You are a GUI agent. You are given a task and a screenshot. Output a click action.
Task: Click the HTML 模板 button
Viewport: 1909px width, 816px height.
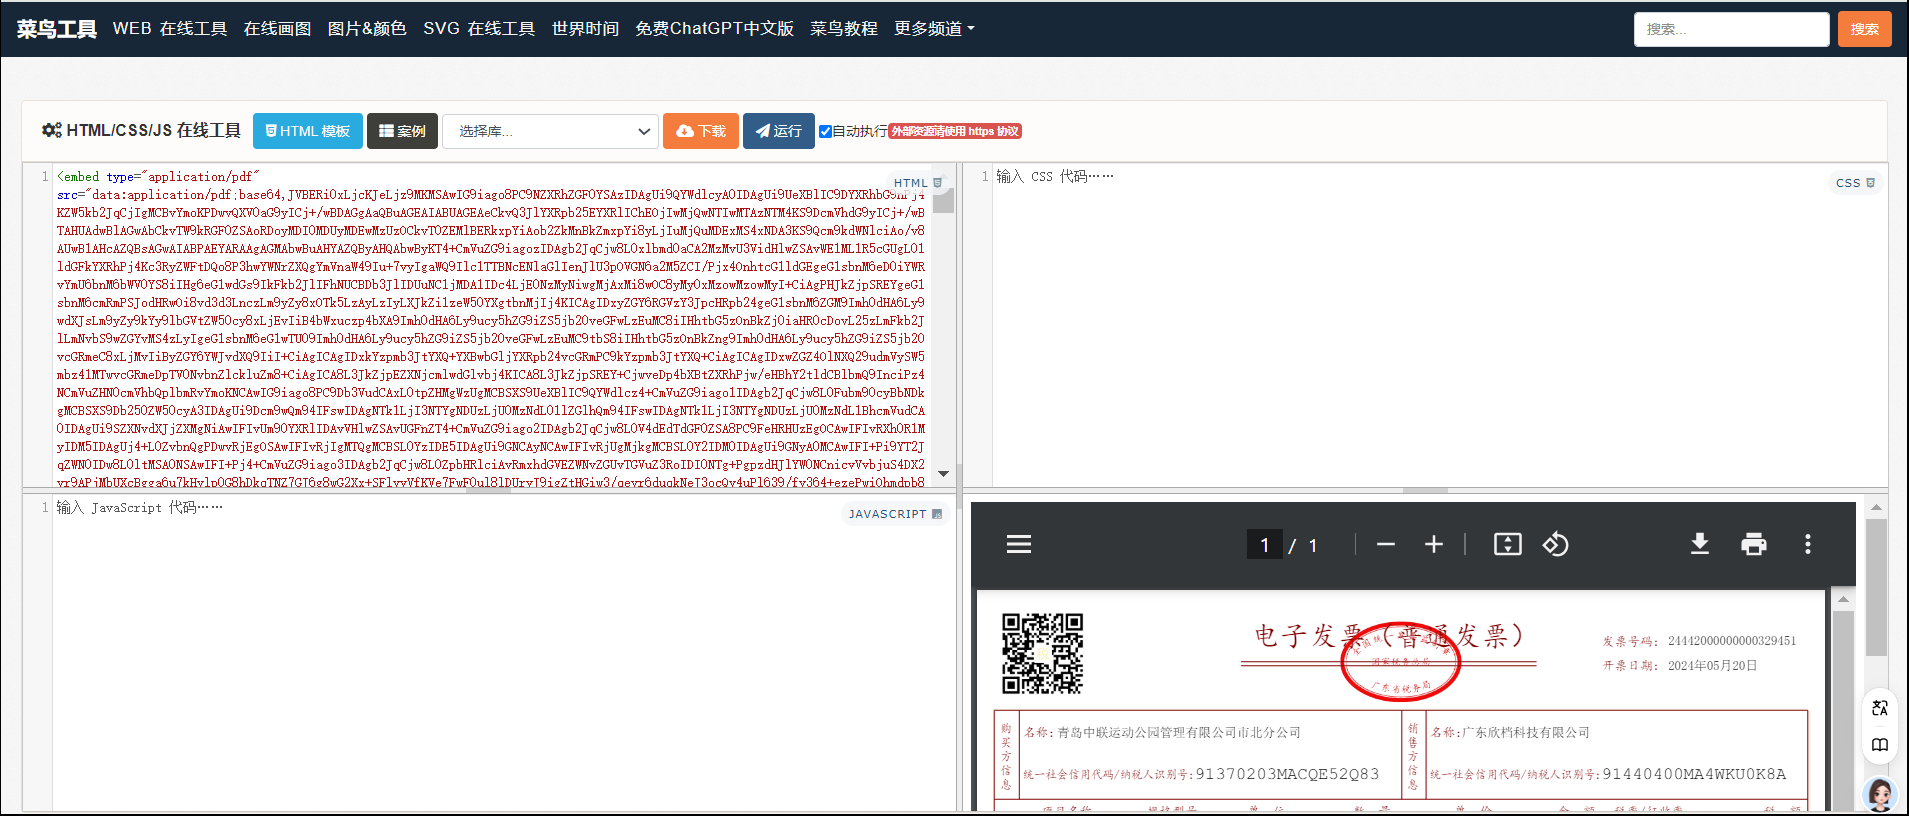(x=307, y=131)
